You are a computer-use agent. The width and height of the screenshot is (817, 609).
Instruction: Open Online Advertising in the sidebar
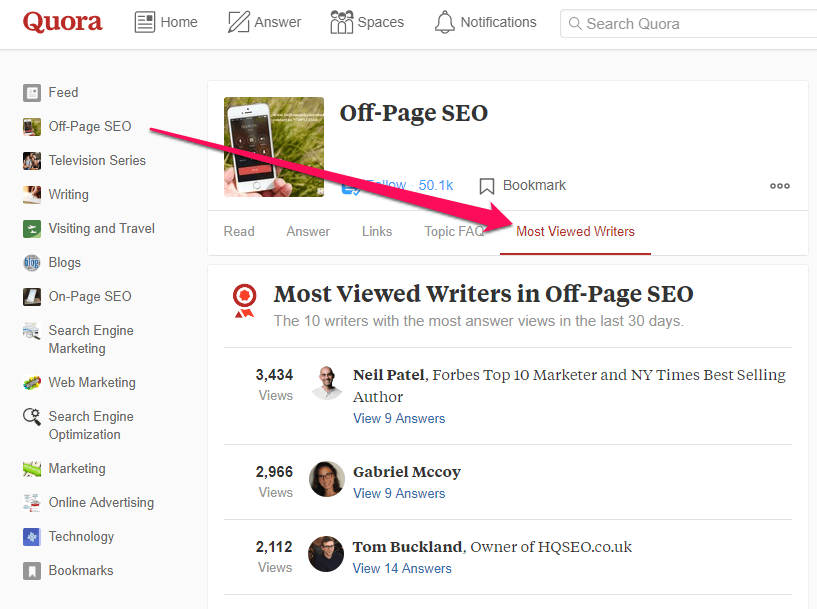click(101, 503)
